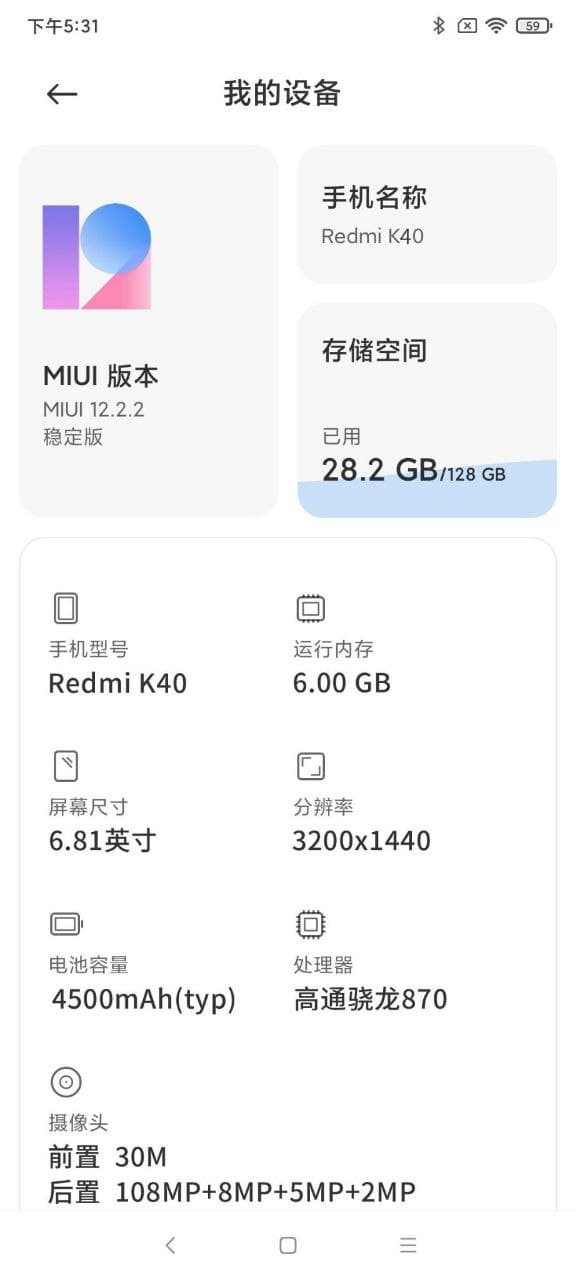Select the MIUI 12.2.2 version text

[93, 409]
